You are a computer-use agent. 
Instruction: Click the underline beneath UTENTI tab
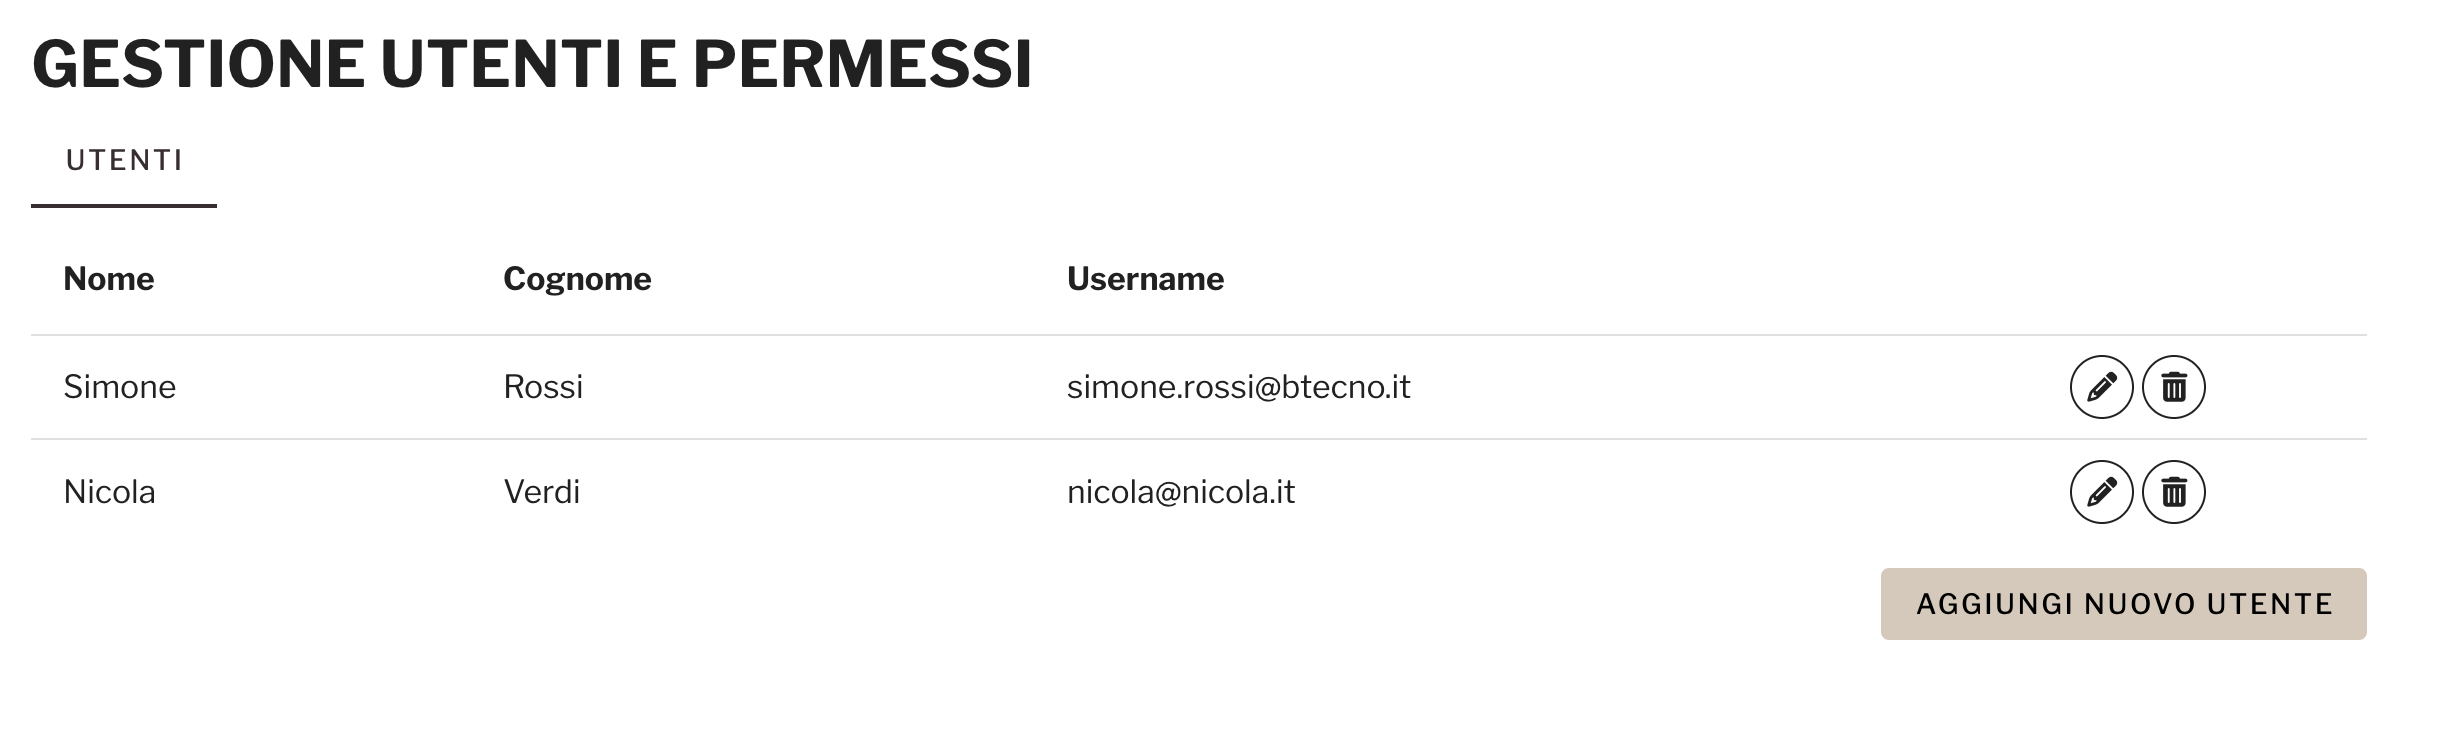(124, 206)
